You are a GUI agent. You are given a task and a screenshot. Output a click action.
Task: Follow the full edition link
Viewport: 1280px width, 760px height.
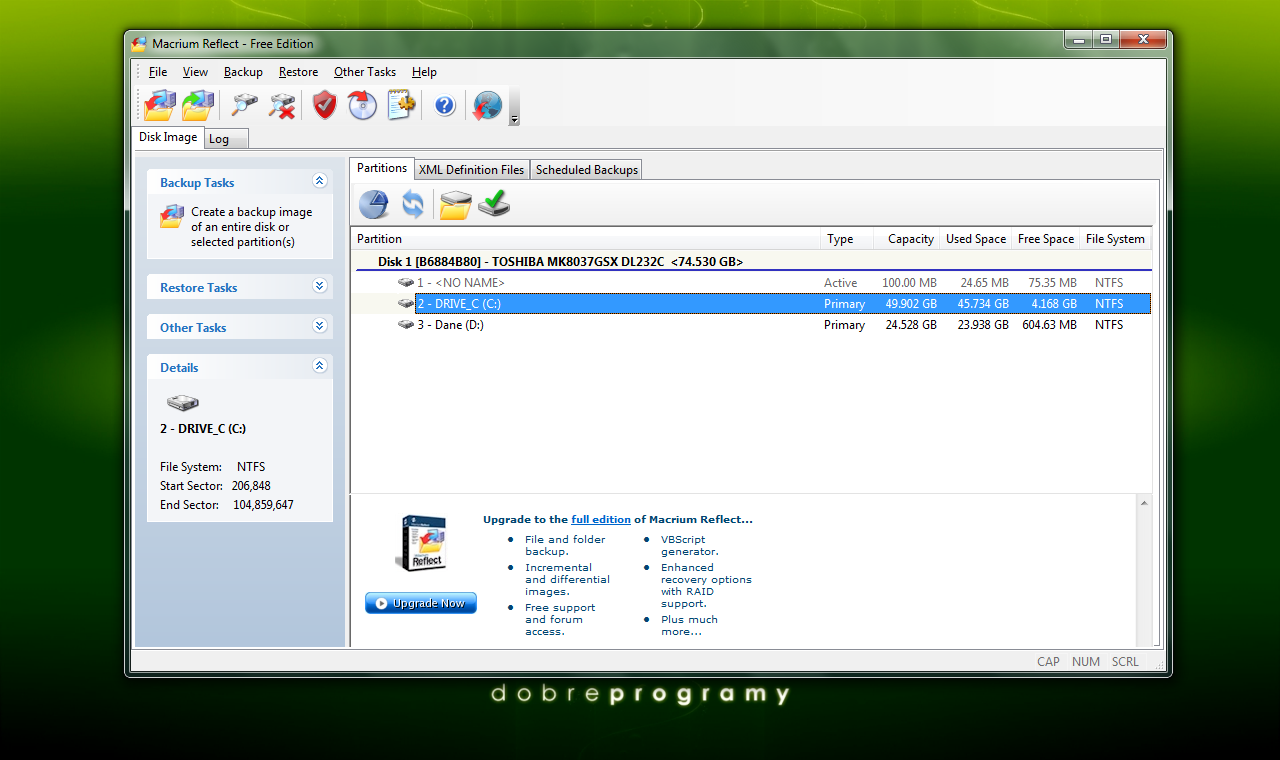tap(601, 520)
